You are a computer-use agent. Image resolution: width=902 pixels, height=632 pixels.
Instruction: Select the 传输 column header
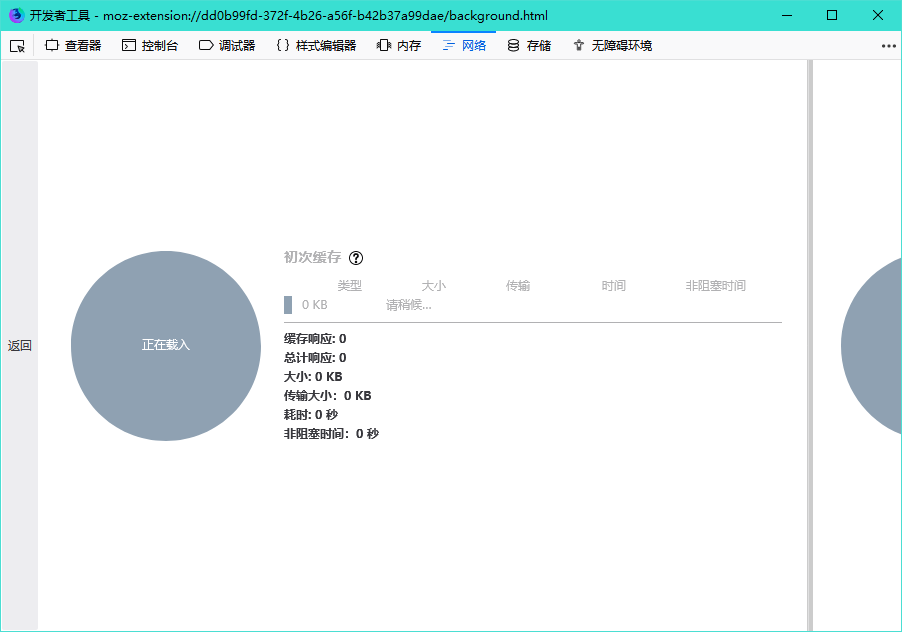point(518,285)
